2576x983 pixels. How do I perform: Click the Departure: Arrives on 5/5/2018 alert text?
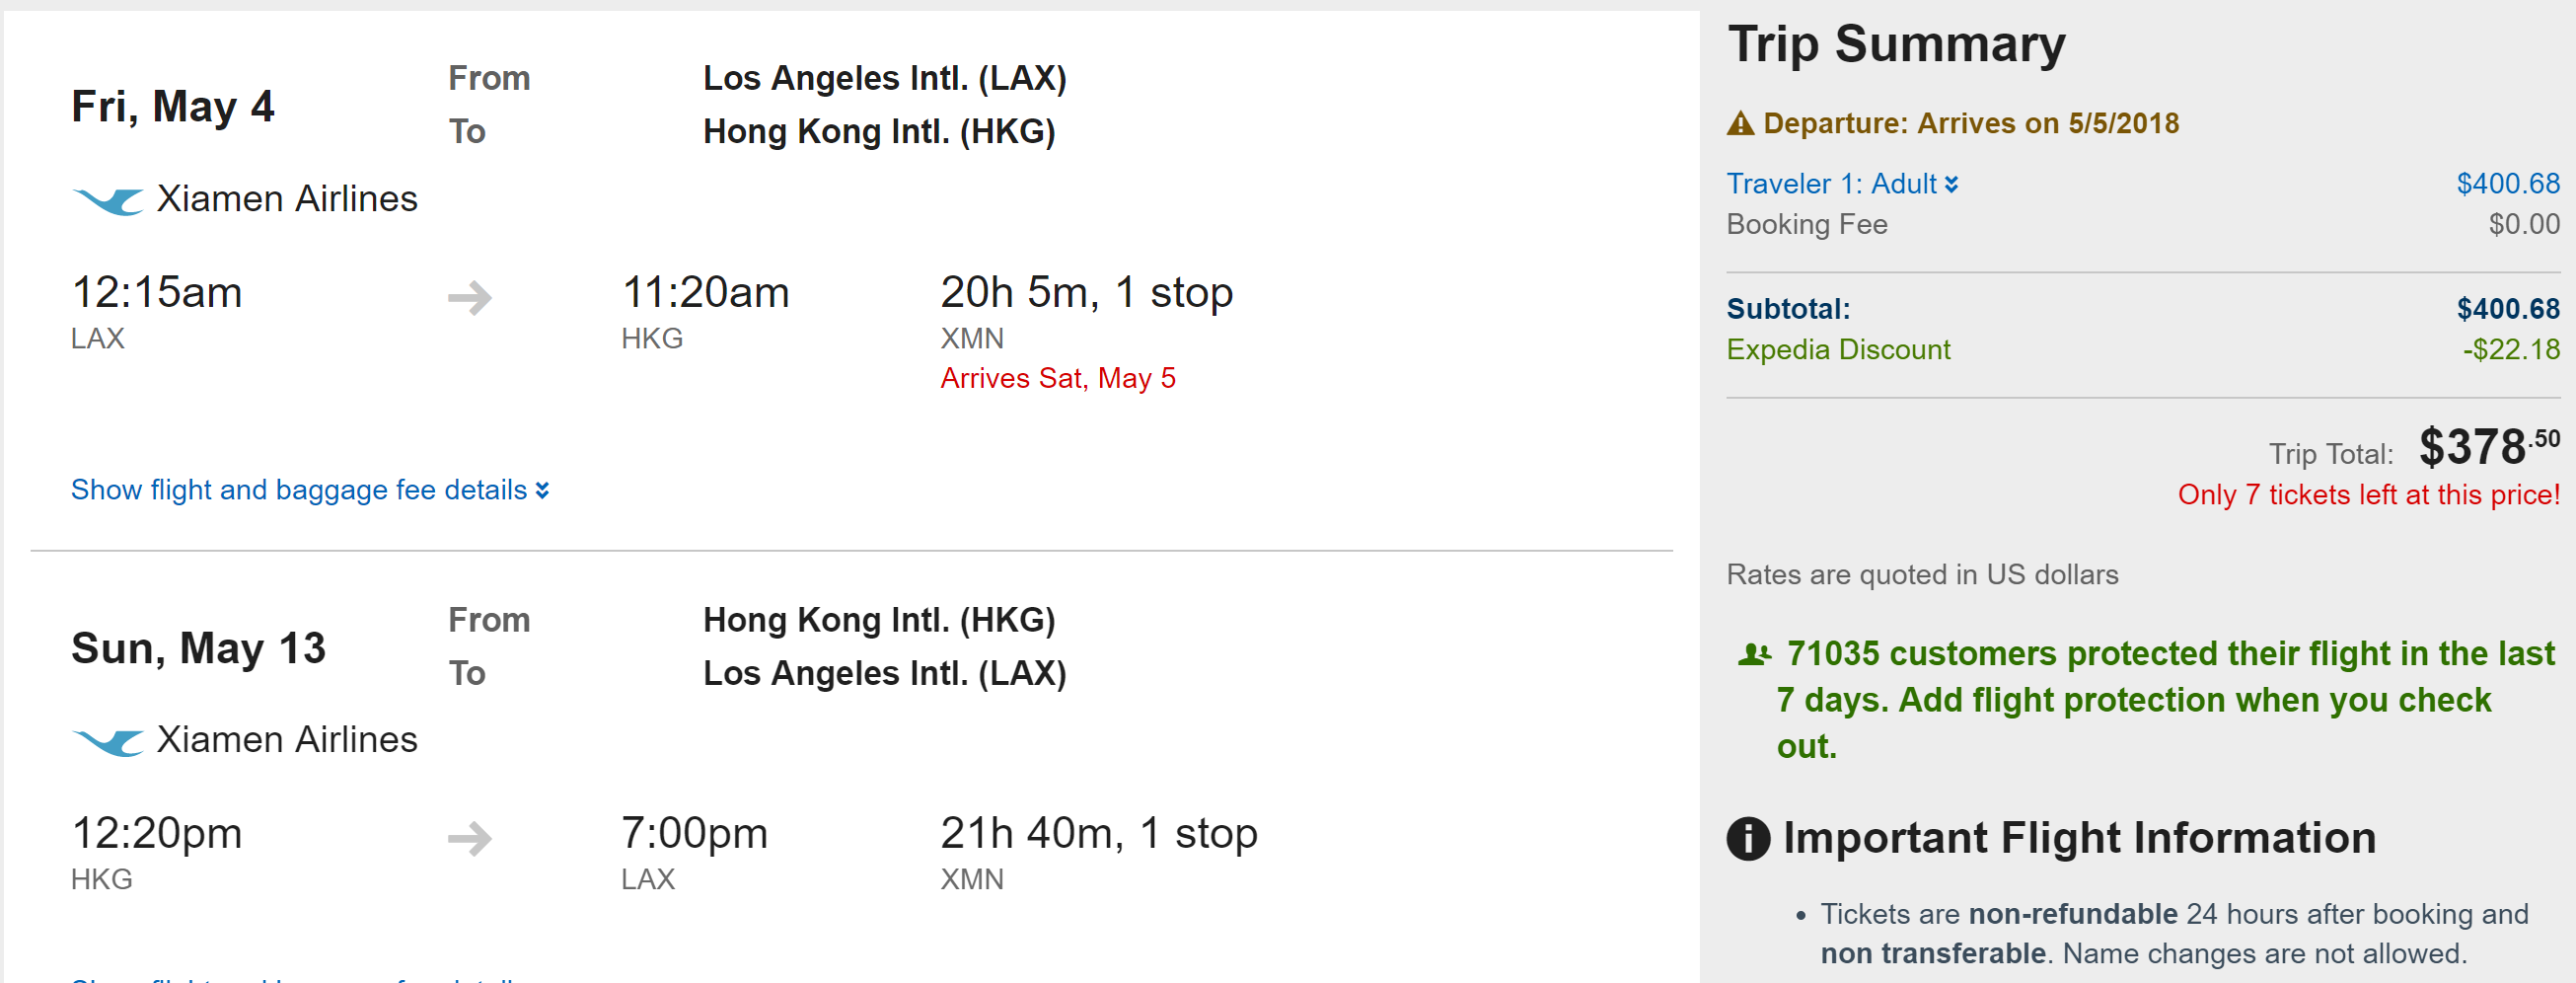click(1970, 124)
